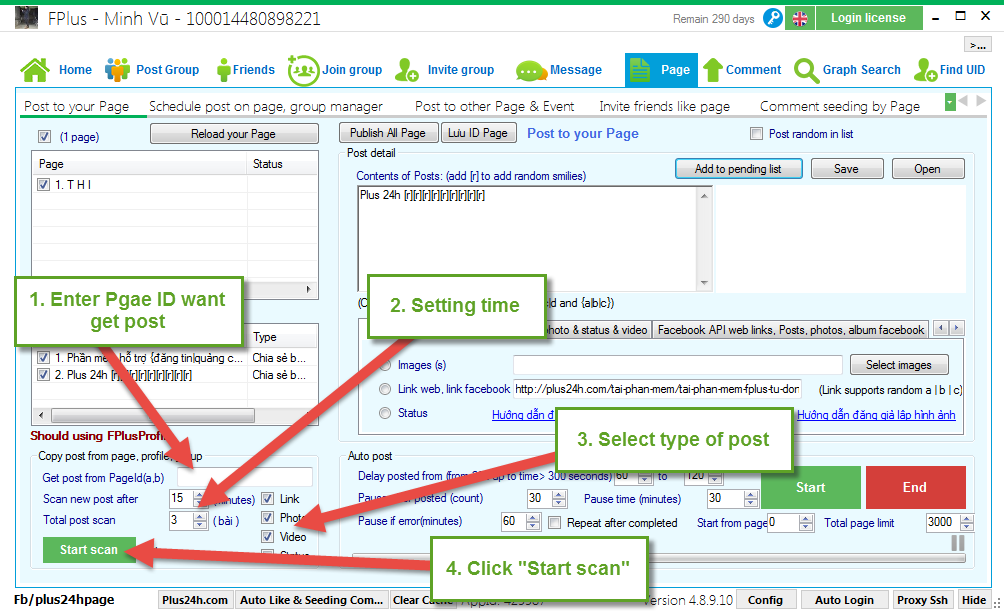The height and width of the screenshot is (612, 1004).
Task: Select the Page document icon
Action: pyautogui.click(x=639, y=70)
